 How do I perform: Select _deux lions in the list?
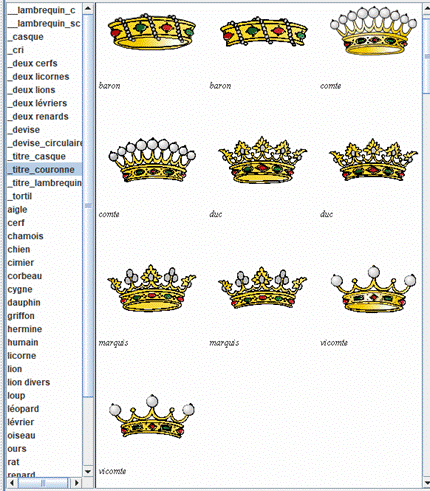click(x=32, y=90)
